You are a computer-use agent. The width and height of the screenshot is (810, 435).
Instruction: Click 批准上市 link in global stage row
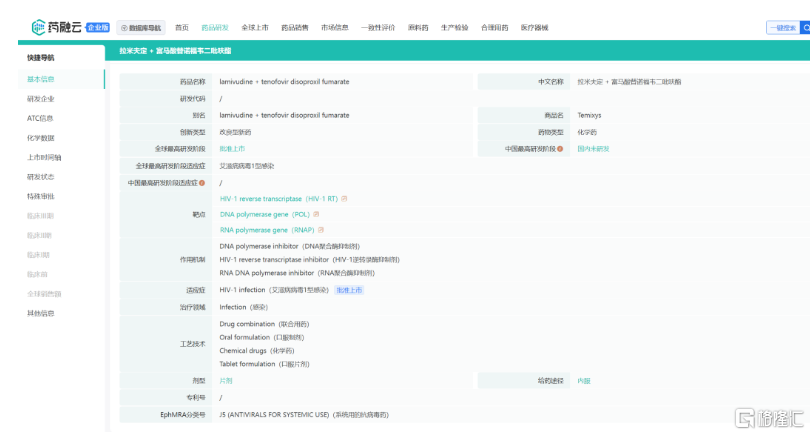click(232, 149)
